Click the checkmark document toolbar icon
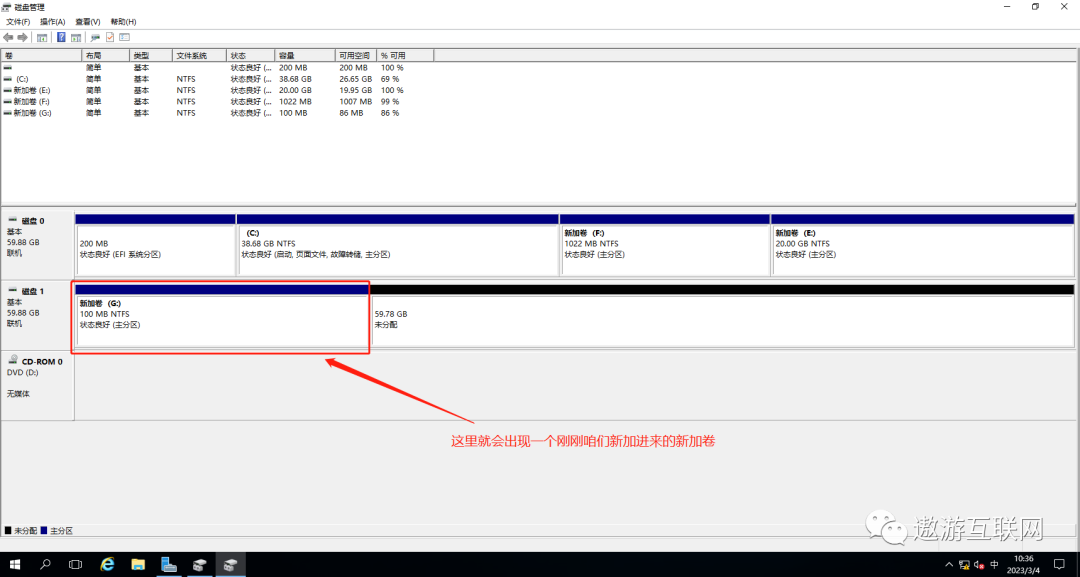The height and width of the screenshot is (577, 1080). coord(110,37)
